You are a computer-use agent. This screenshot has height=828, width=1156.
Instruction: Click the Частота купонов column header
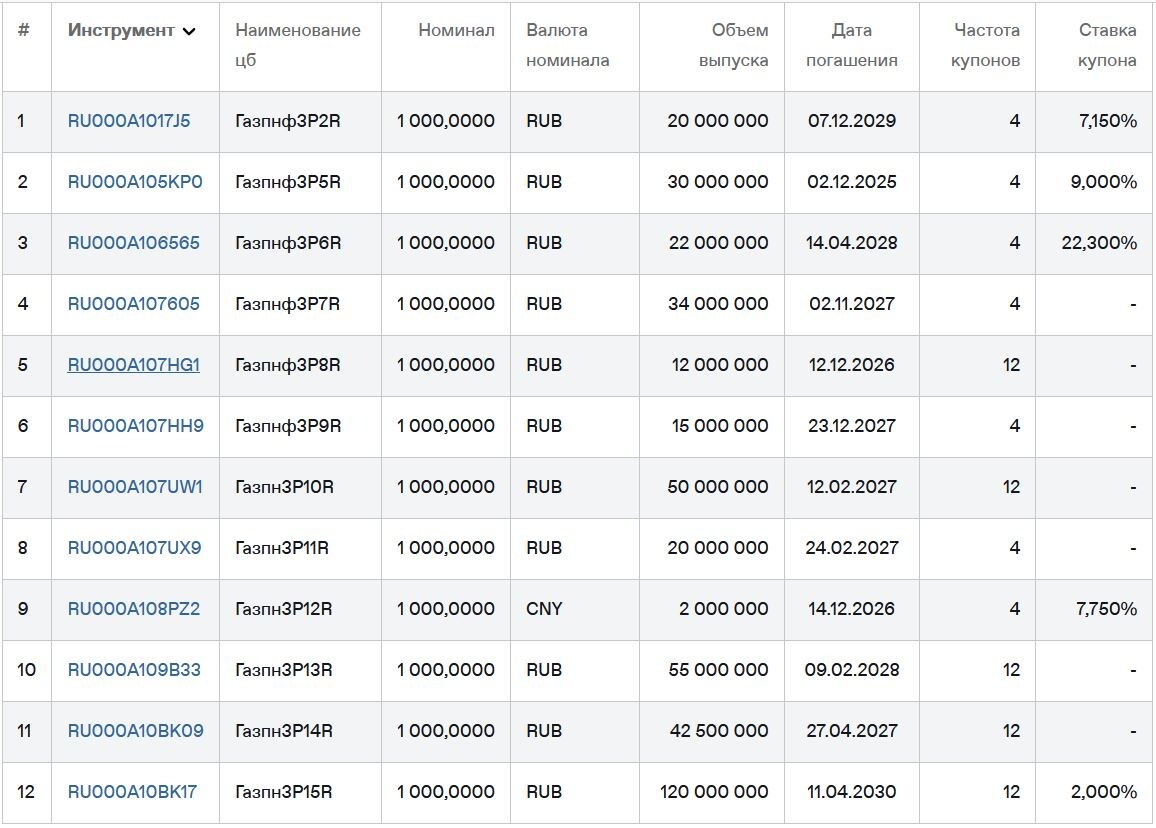[x=983, y=46]
